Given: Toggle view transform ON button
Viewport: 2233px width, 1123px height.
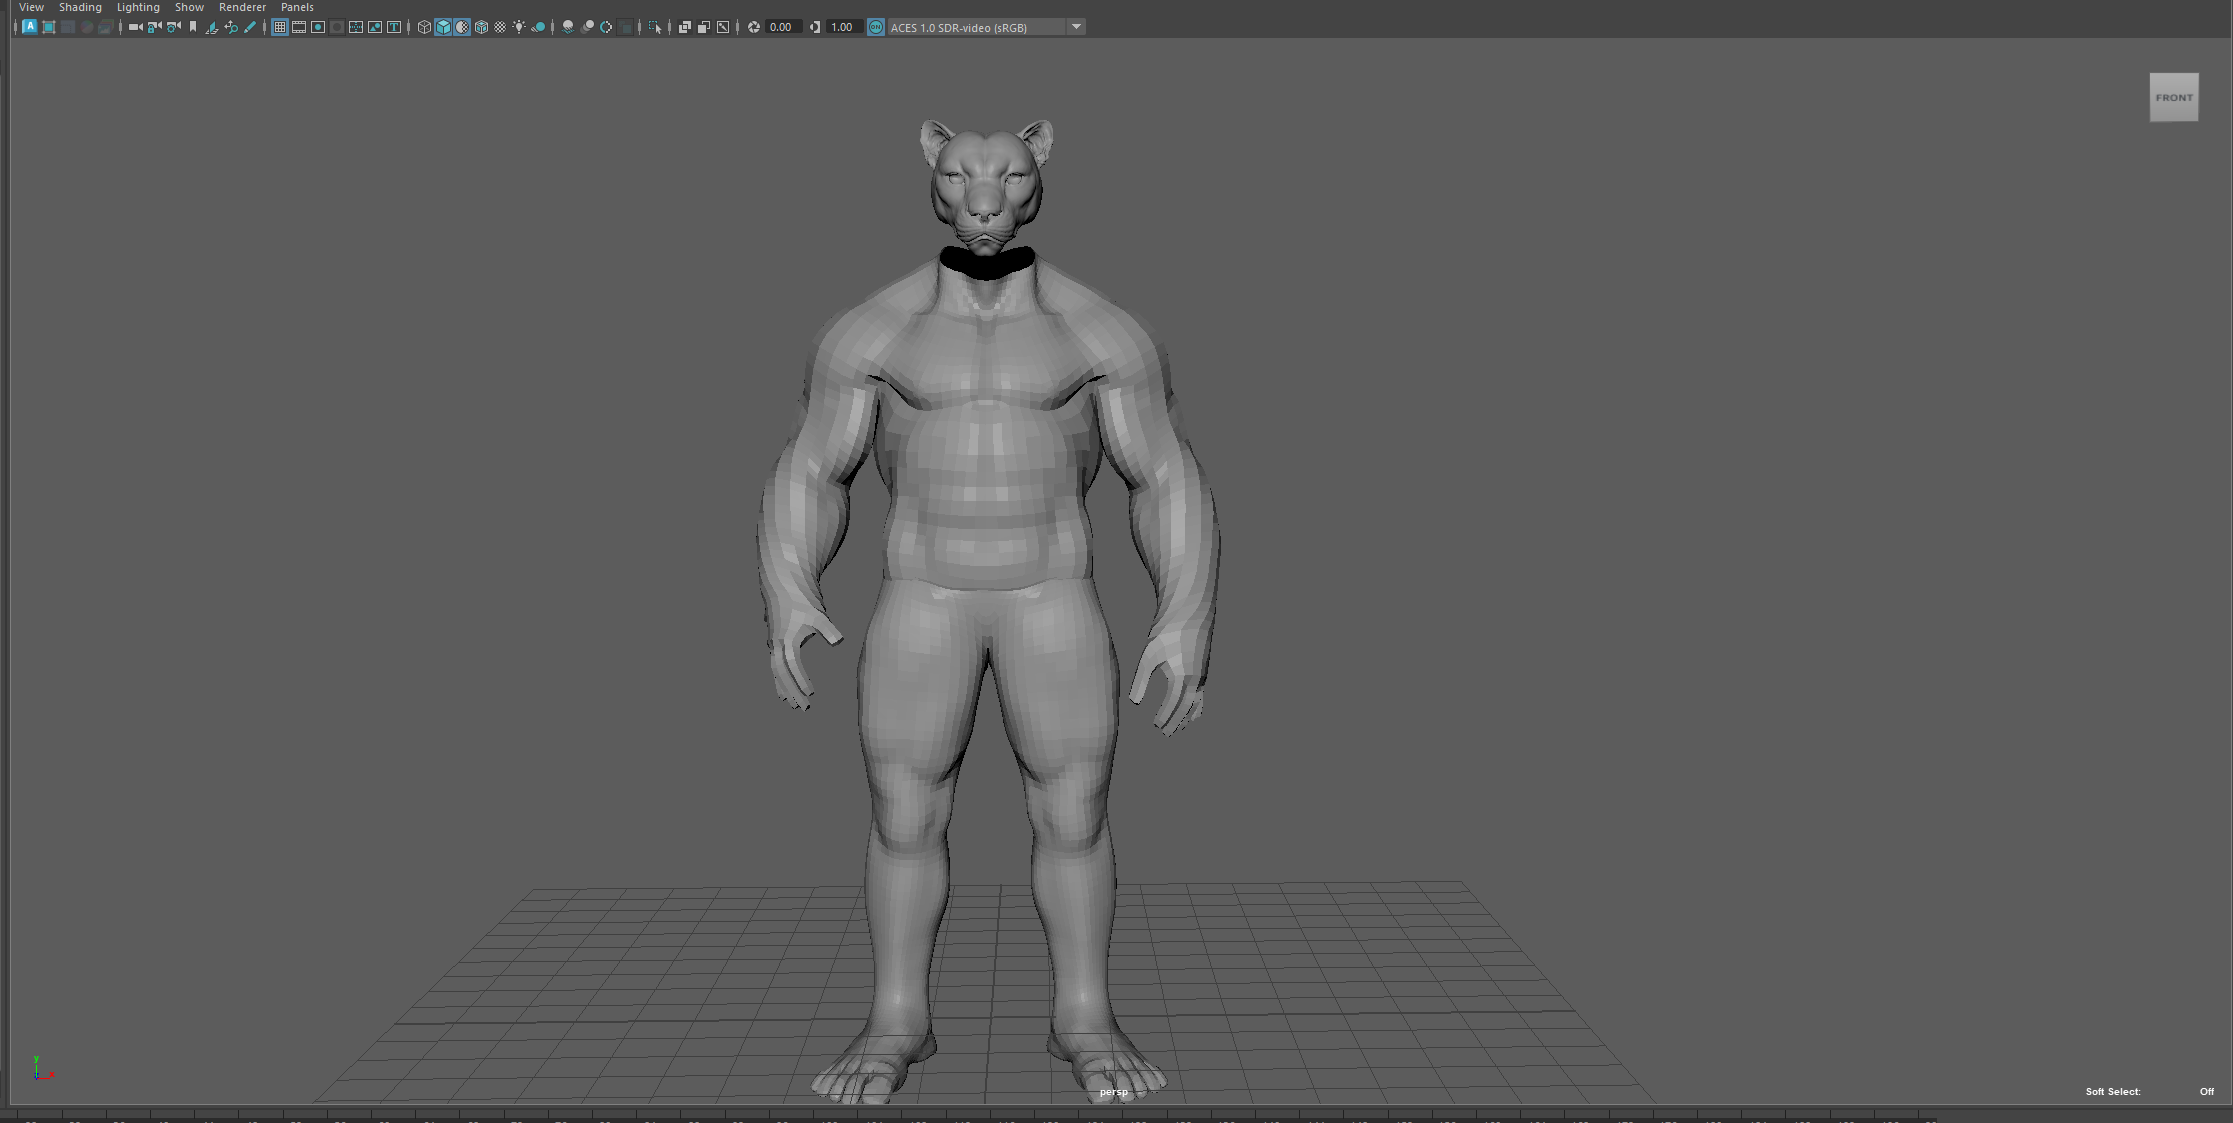Looking at the screenshot, I should pyautogui.click(x=876, y=27).
